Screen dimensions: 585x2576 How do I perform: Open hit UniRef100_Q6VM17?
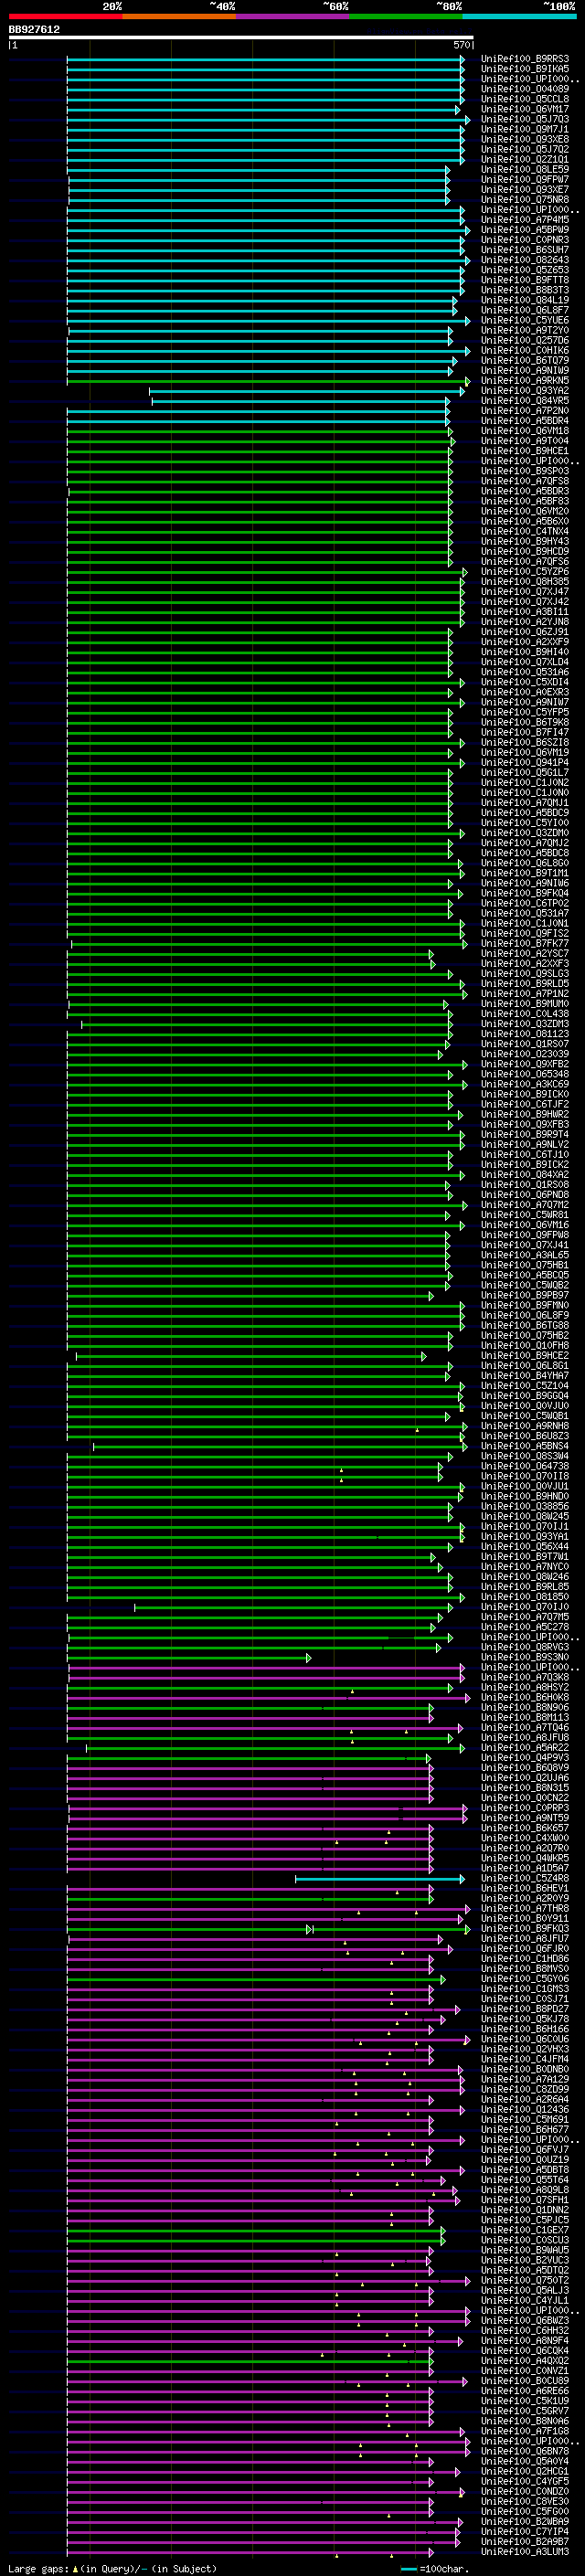(525, 109)
